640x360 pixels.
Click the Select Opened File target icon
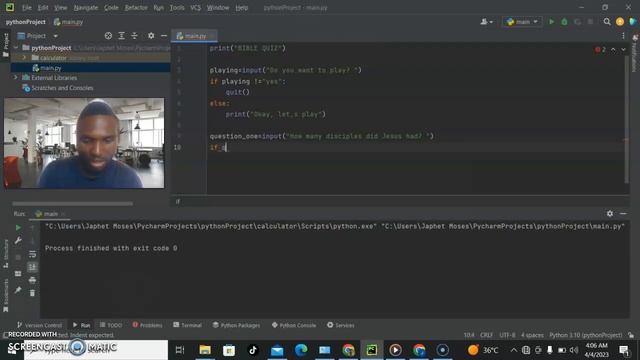(x=108, y=36)
